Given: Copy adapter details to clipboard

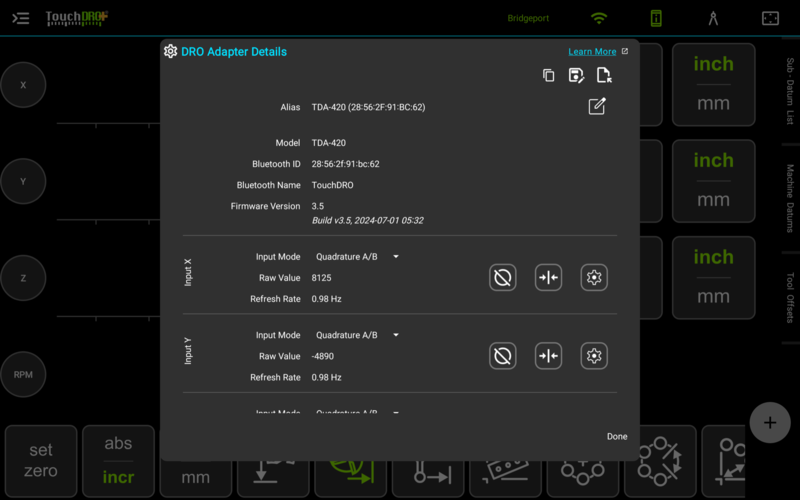Looking at the screenshot, I should (x=548, y=76).
